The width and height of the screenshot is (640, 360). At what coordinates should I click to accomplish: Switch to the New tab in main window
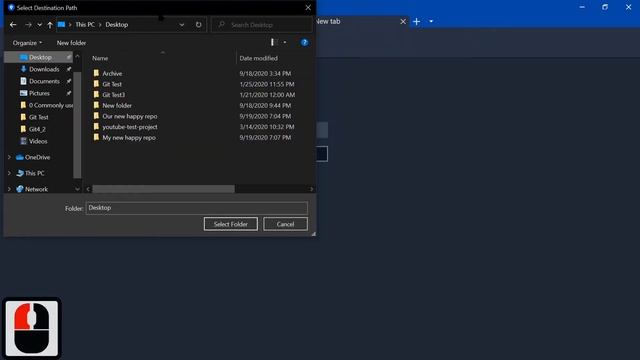coord(329,21)
